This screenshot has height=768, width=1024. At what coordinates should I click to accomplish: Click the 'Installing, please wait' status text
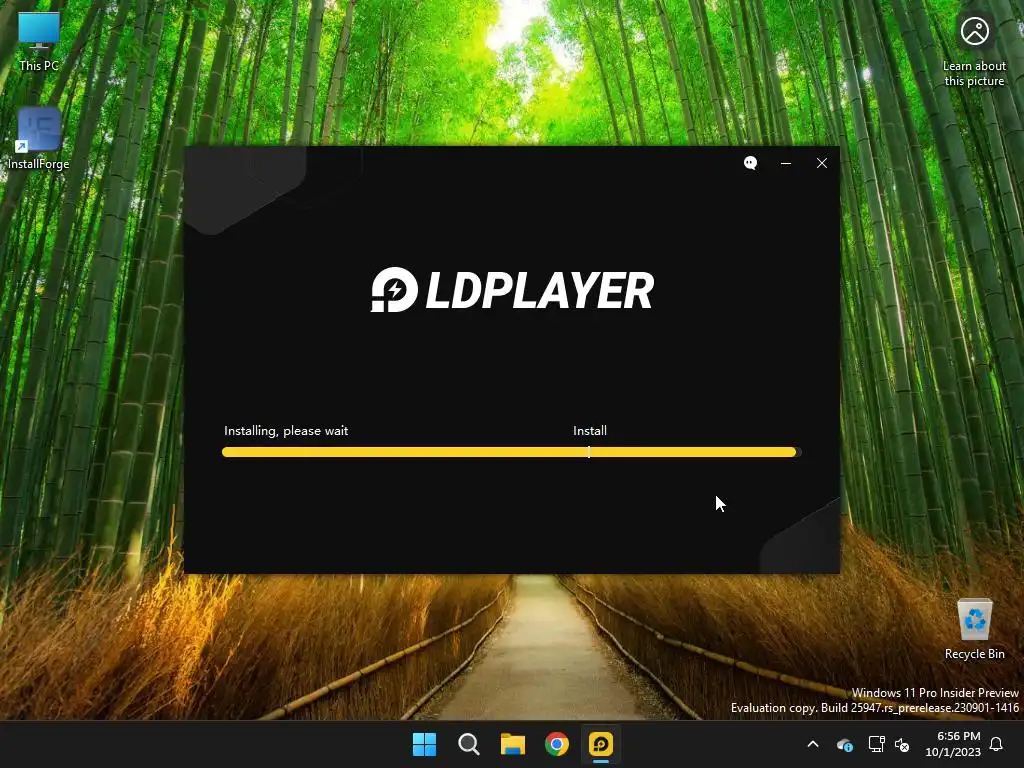(x=286, y=430)
